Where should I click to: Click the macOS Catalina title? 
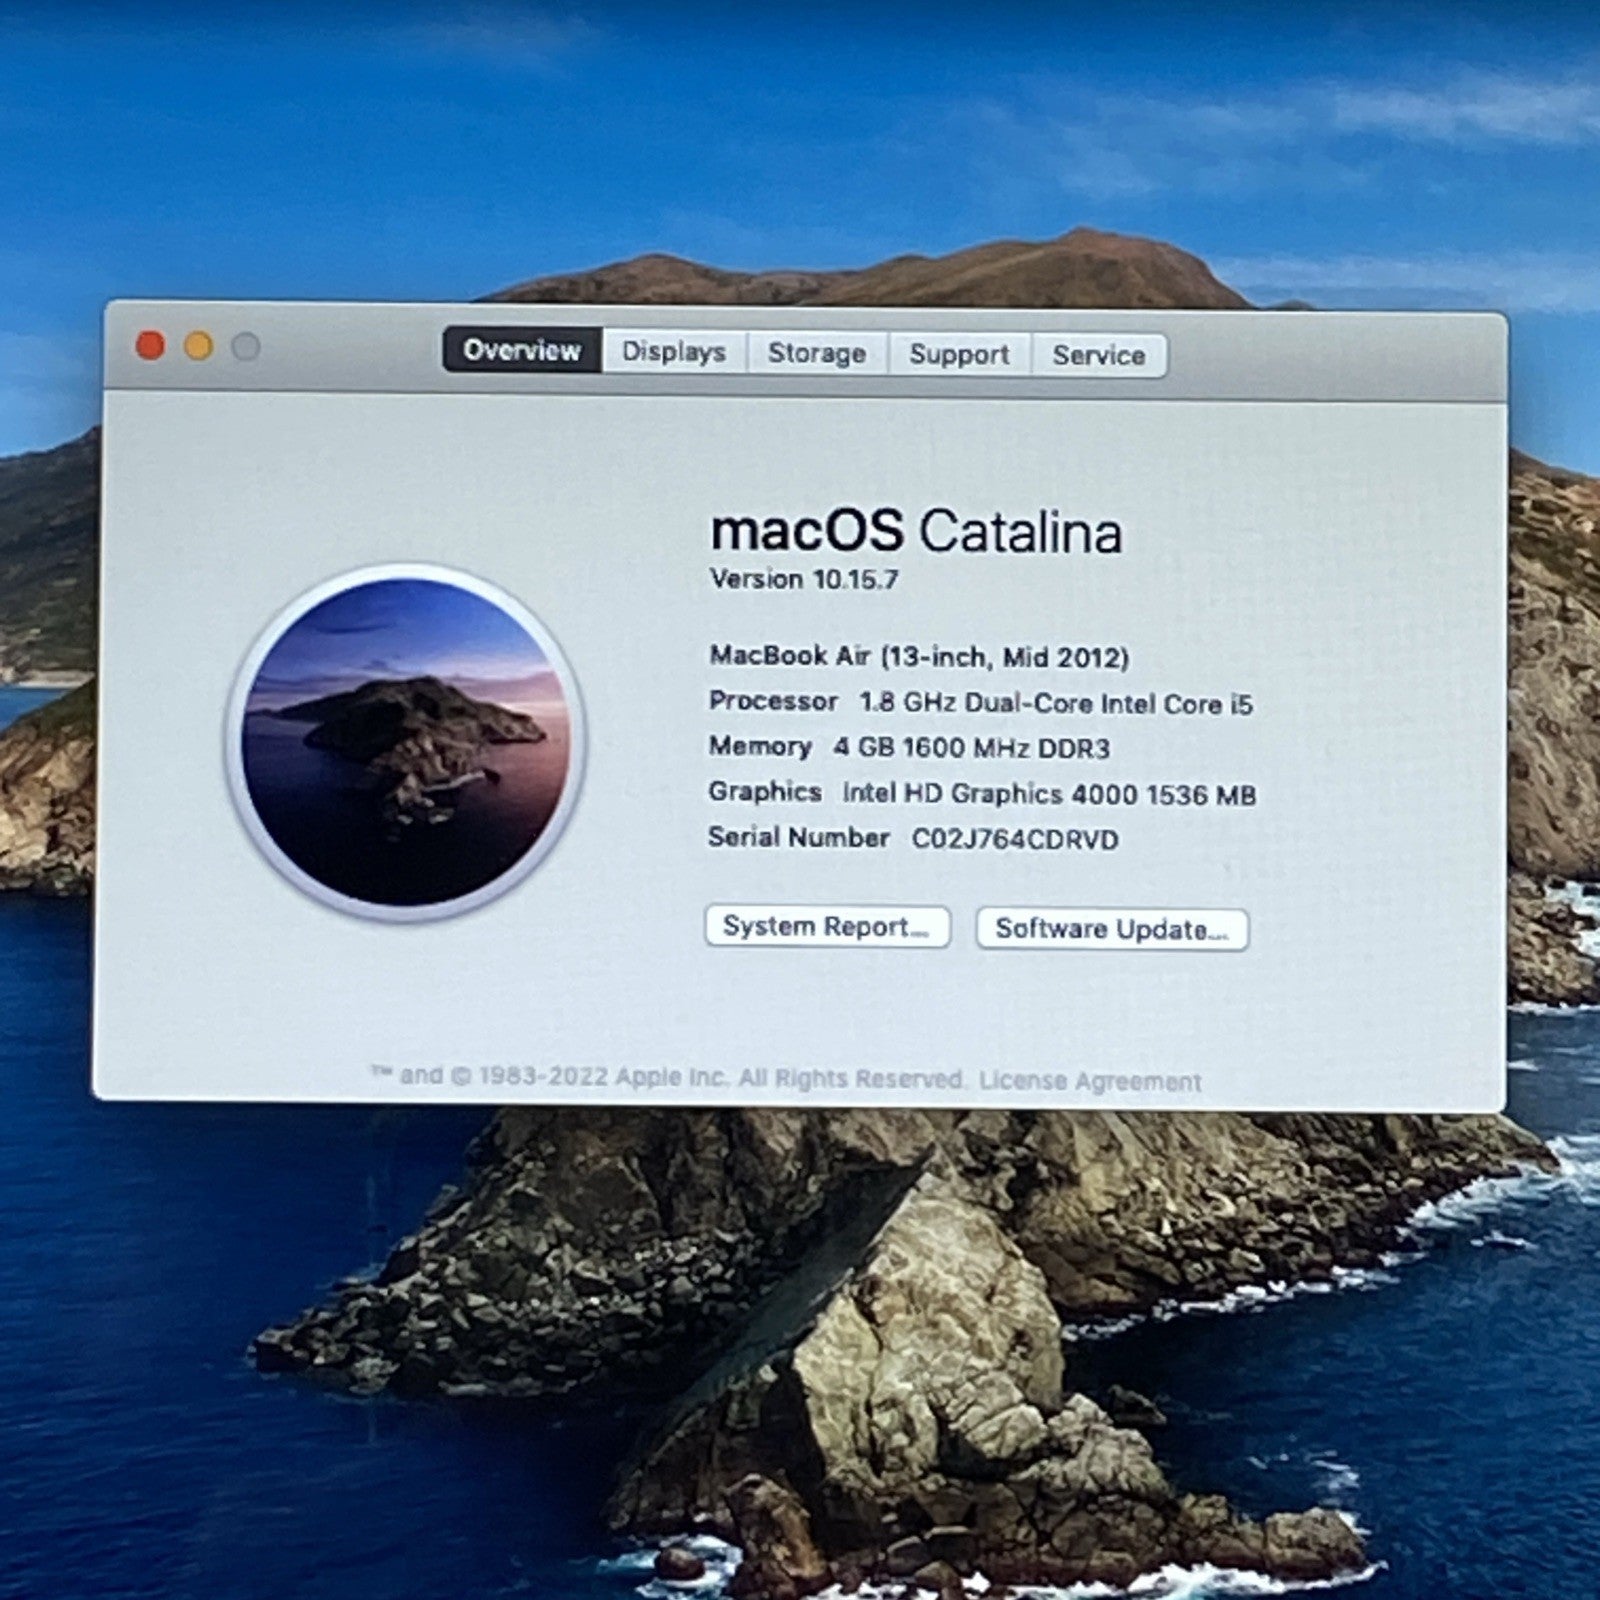(916, 530)
